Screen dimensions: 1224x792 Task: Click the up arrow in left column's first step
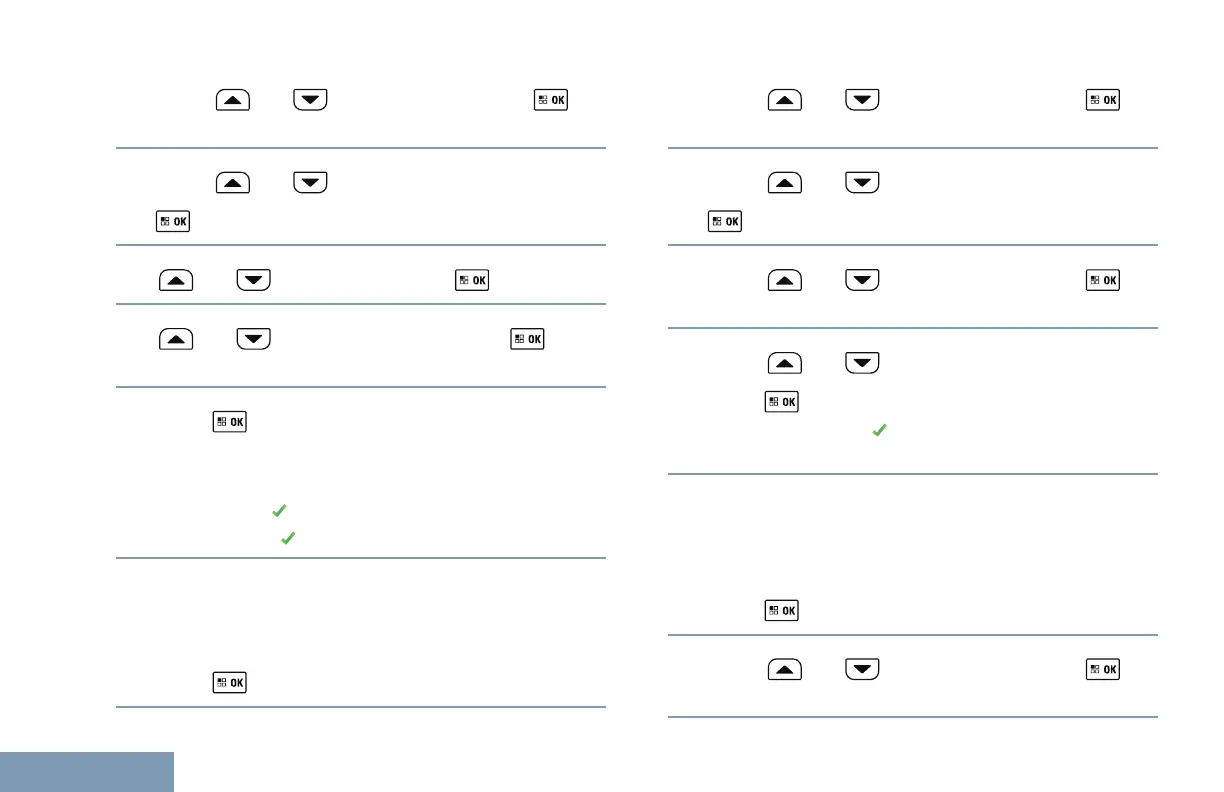[231, 101]
